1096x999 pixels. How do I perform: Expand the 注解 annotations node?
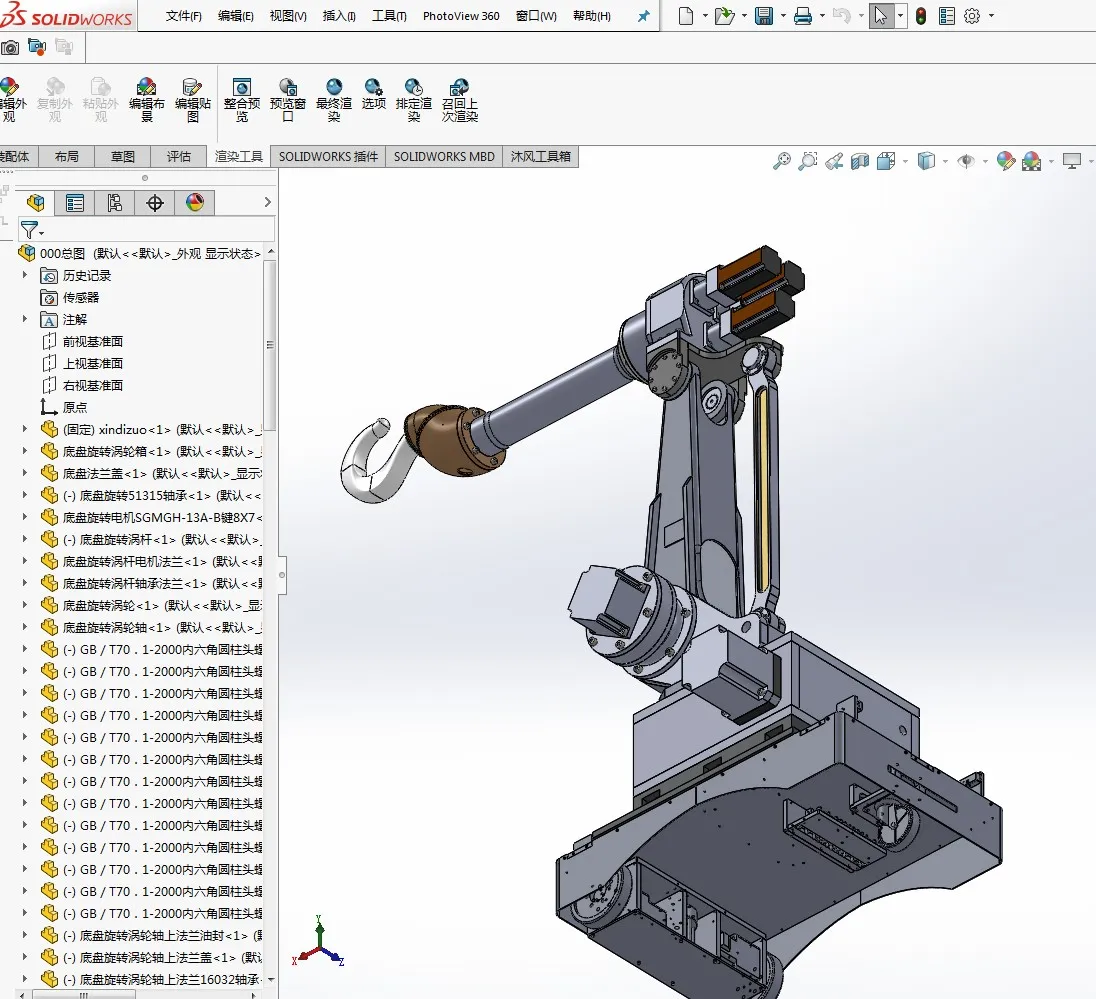point(25,319)
